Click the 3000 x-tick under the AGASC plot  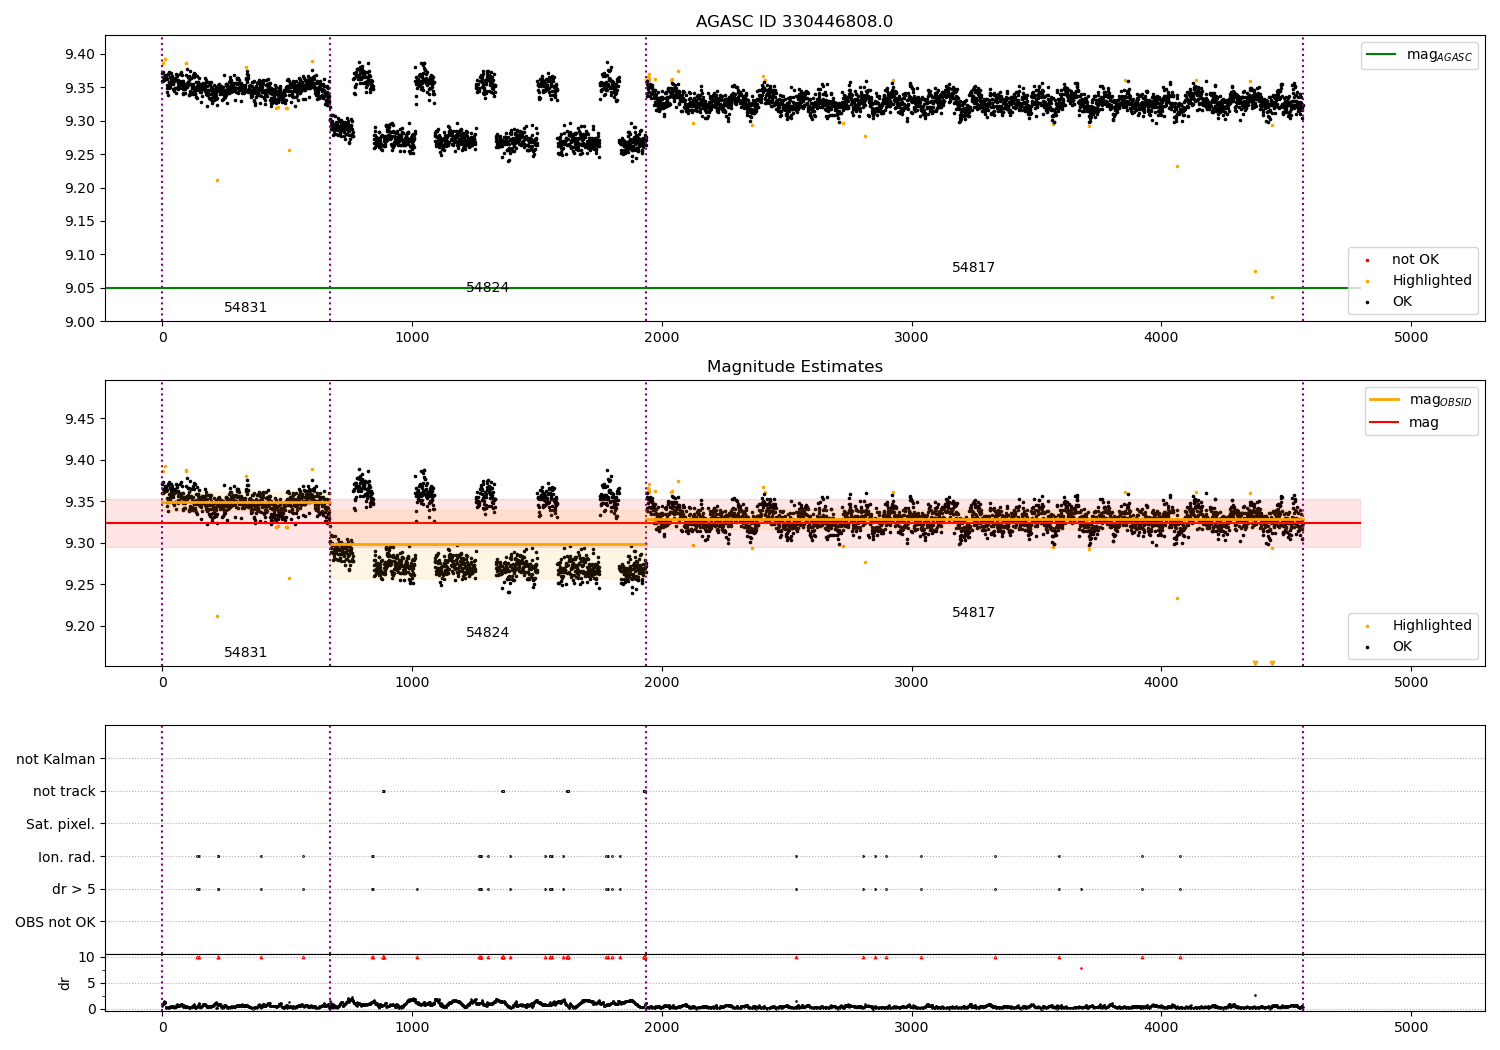pyautogui.click(x=911, y=338)
